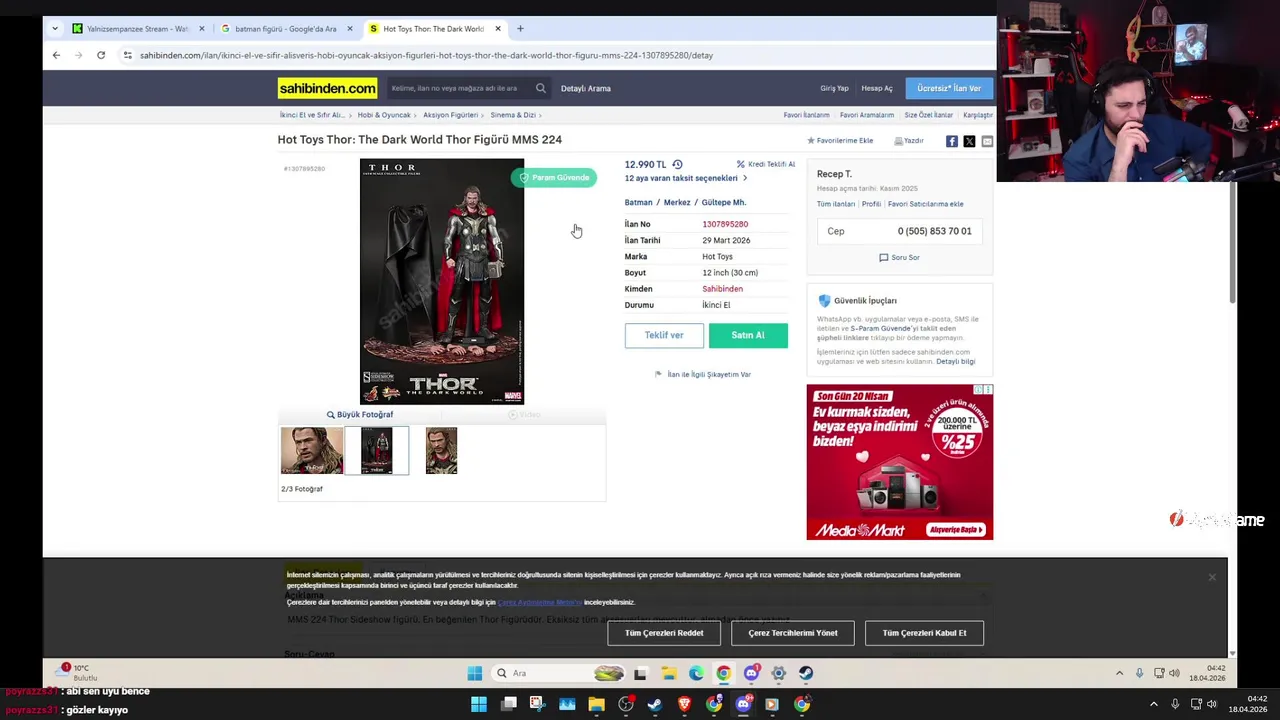1280x720 pixels.
Task: Open site information icon in address bar
Action: (x=127, y=55)
